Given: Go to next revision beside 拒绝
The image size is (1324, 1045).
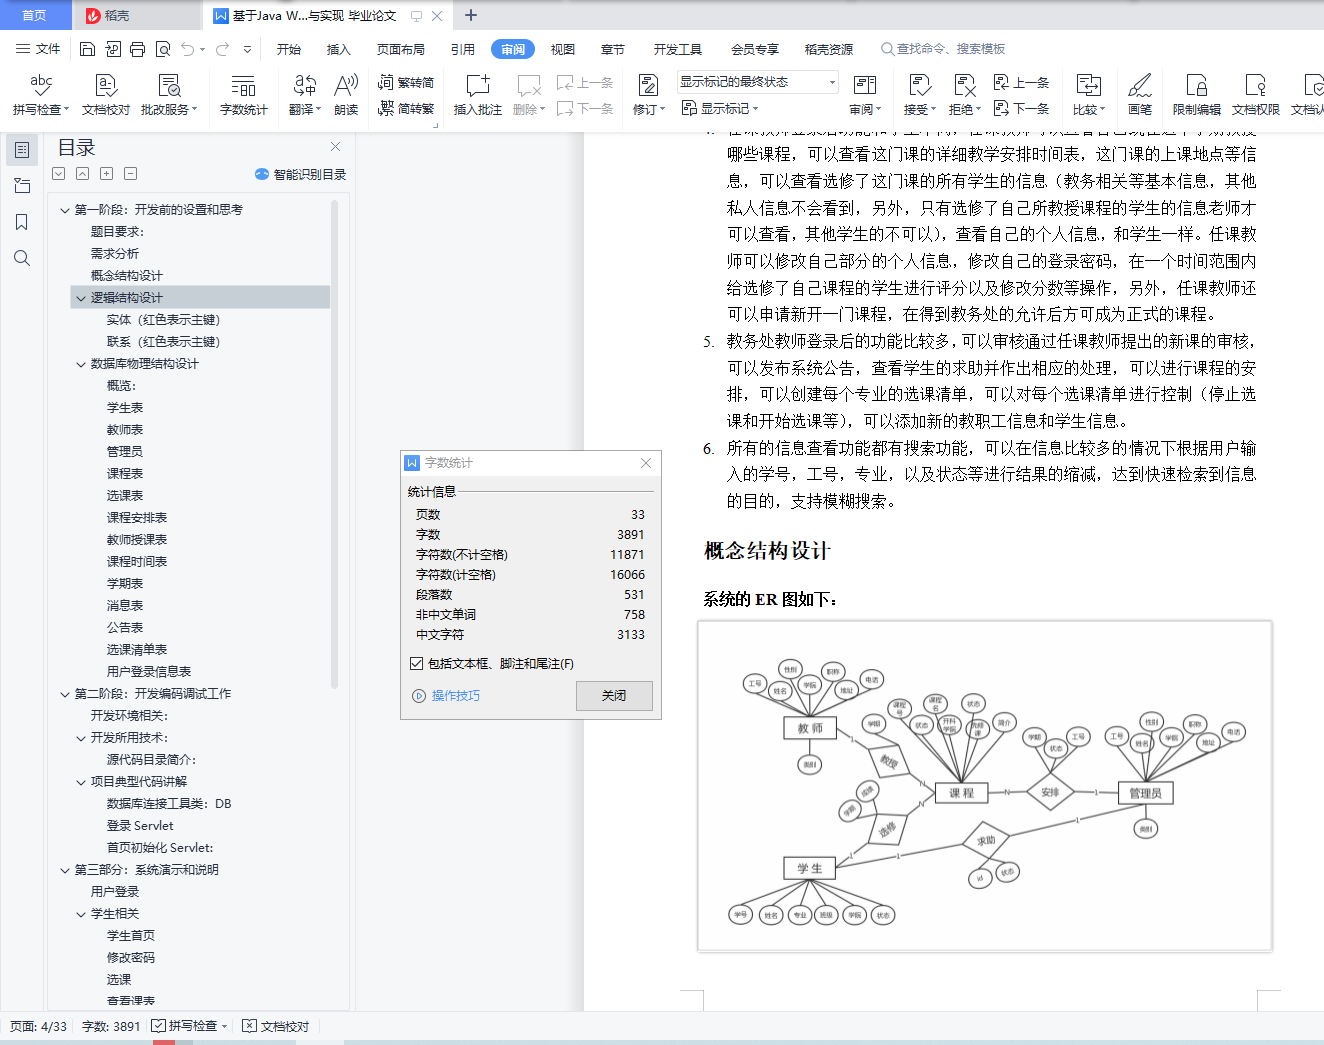Looking at the screenshot, I should [1021, 108].
